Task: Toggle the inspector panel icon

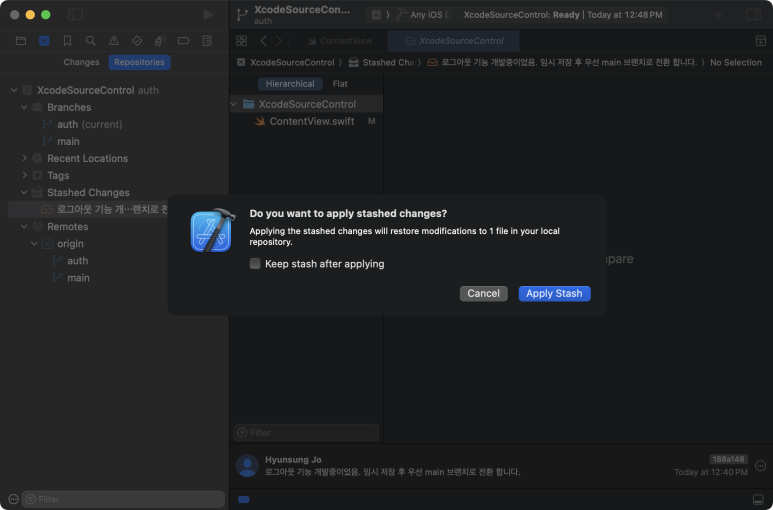Action: tap(753, 14)
